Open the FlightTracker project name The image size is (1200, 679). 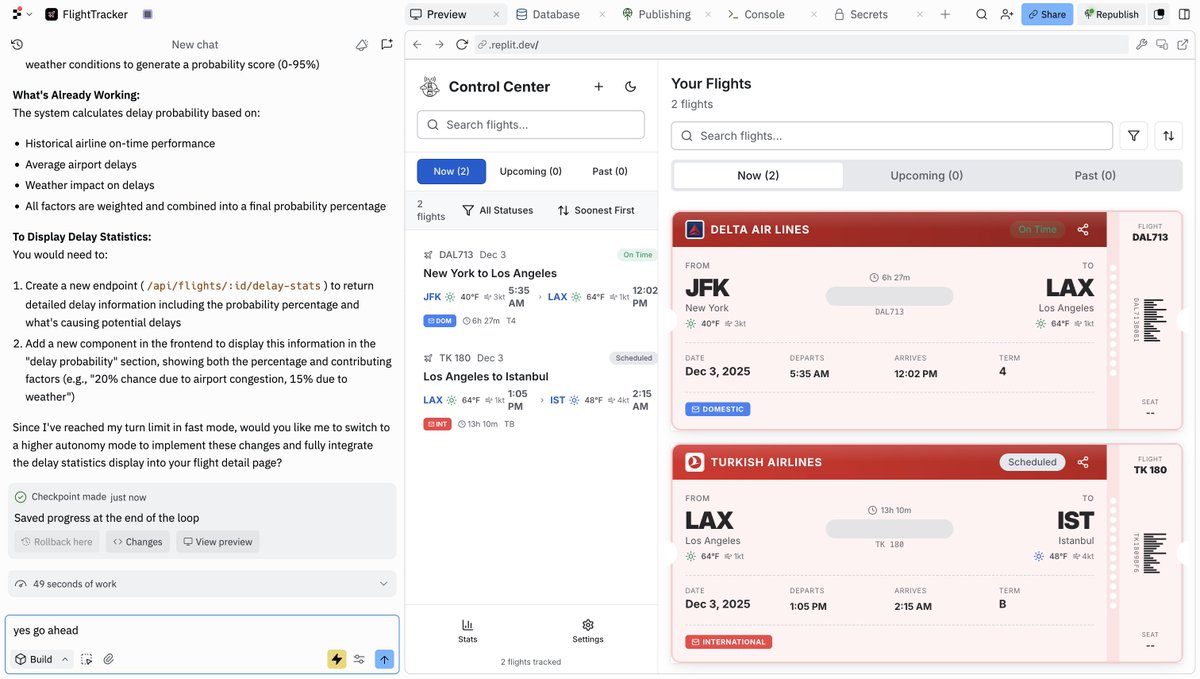click(86, 14)
